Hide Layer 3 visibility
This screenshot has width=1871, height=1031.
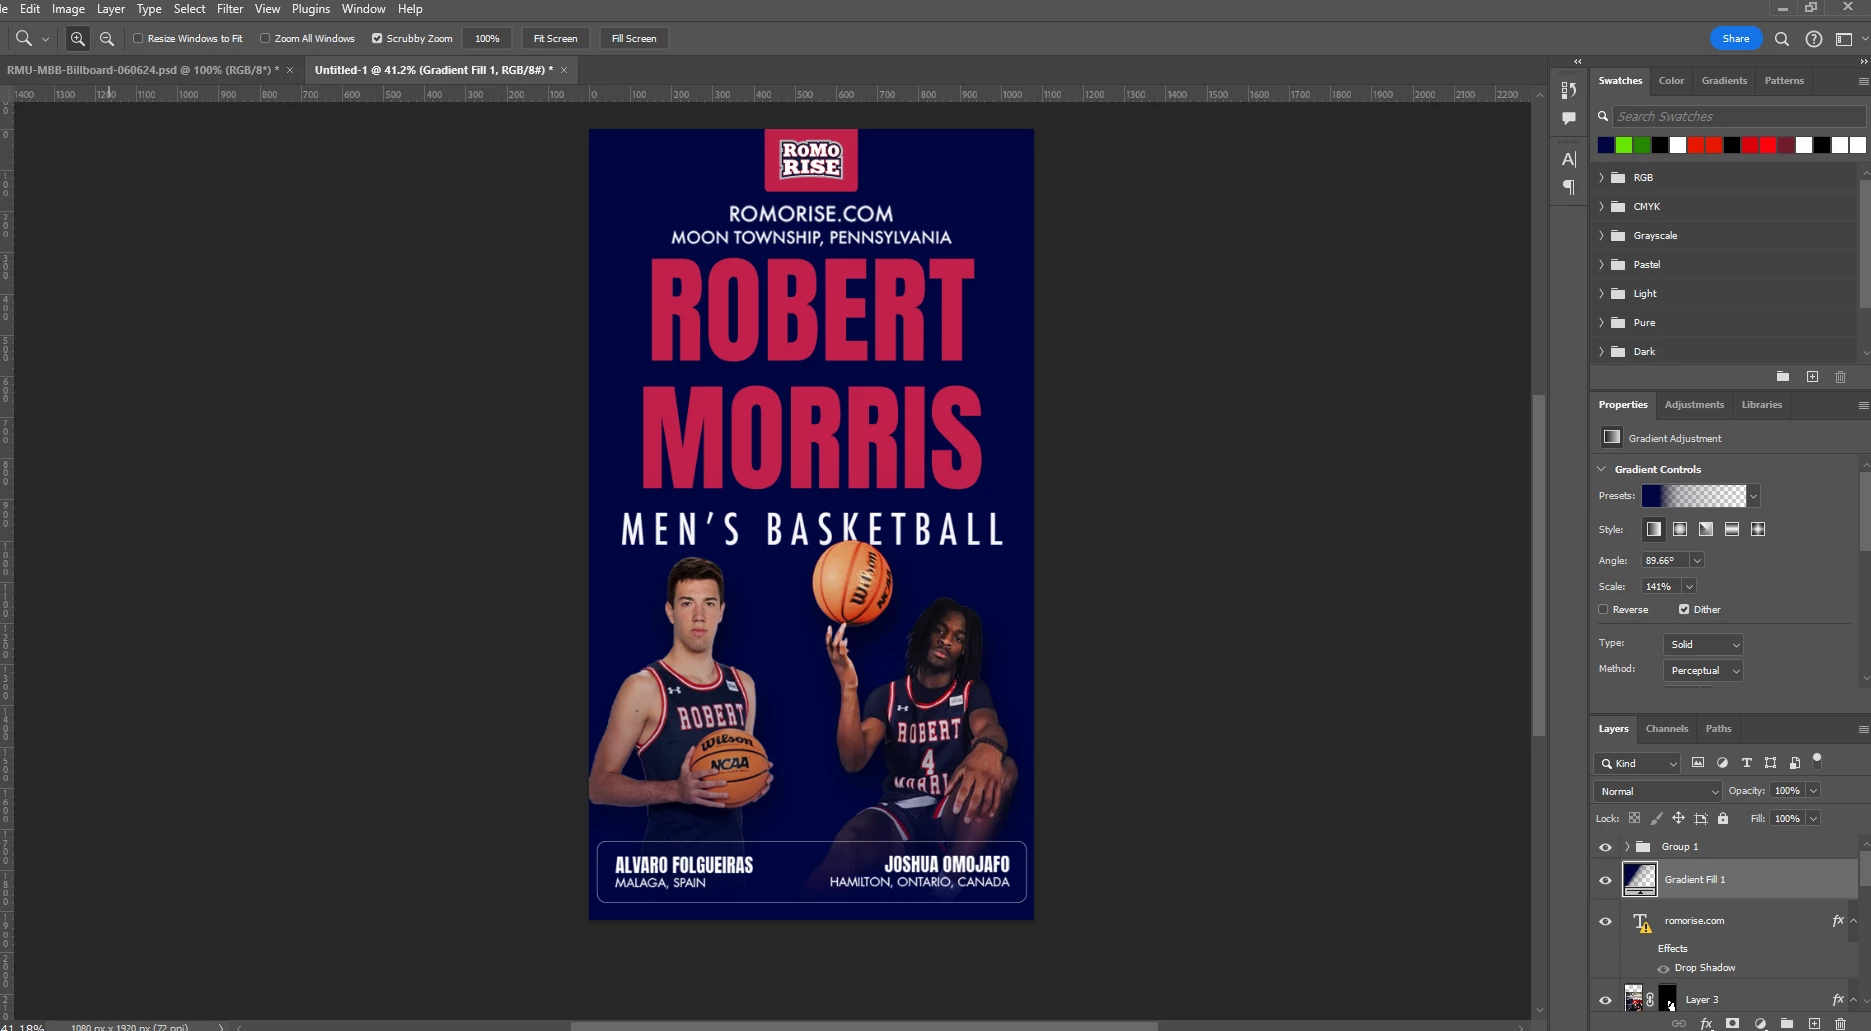[1605, 1000]
